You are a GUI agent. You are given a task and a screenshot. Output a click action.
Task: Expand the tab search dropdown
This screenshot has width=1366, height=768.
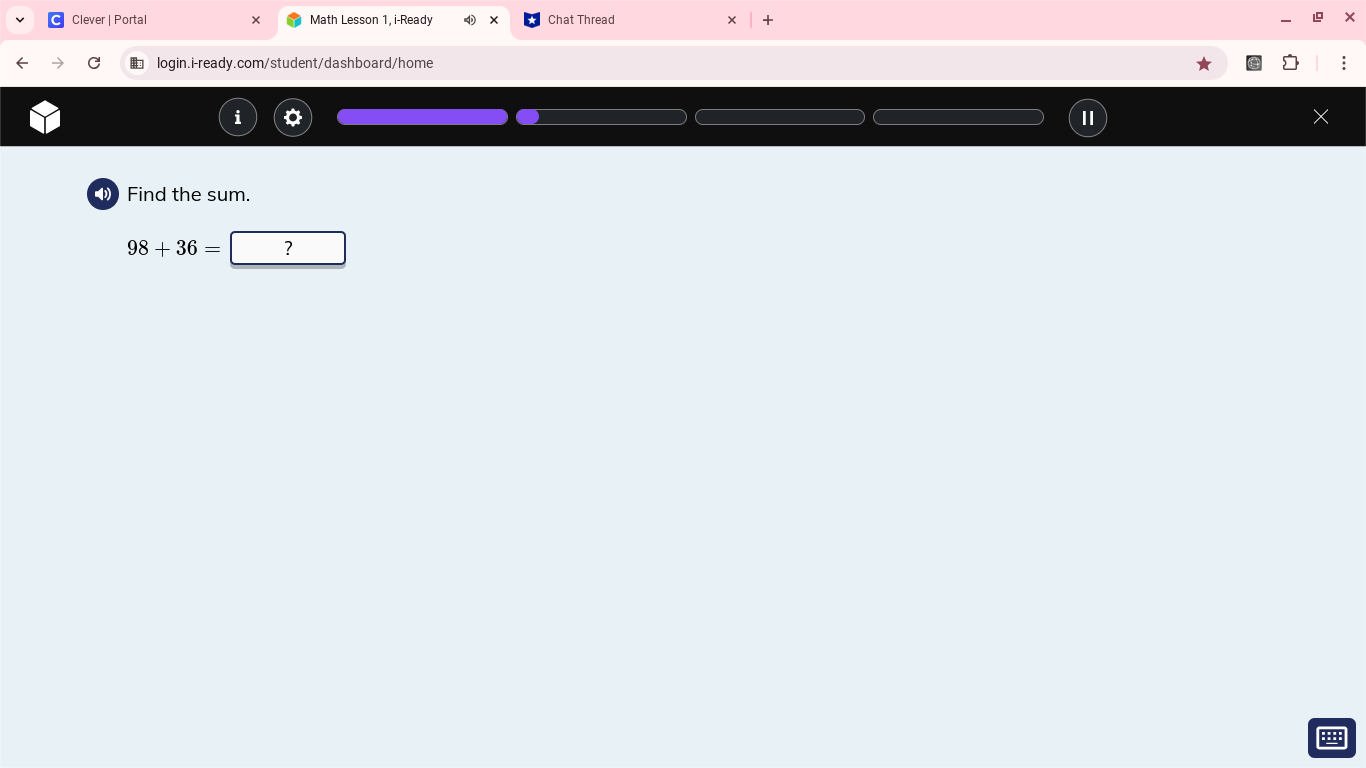click(x=20, y=20)
